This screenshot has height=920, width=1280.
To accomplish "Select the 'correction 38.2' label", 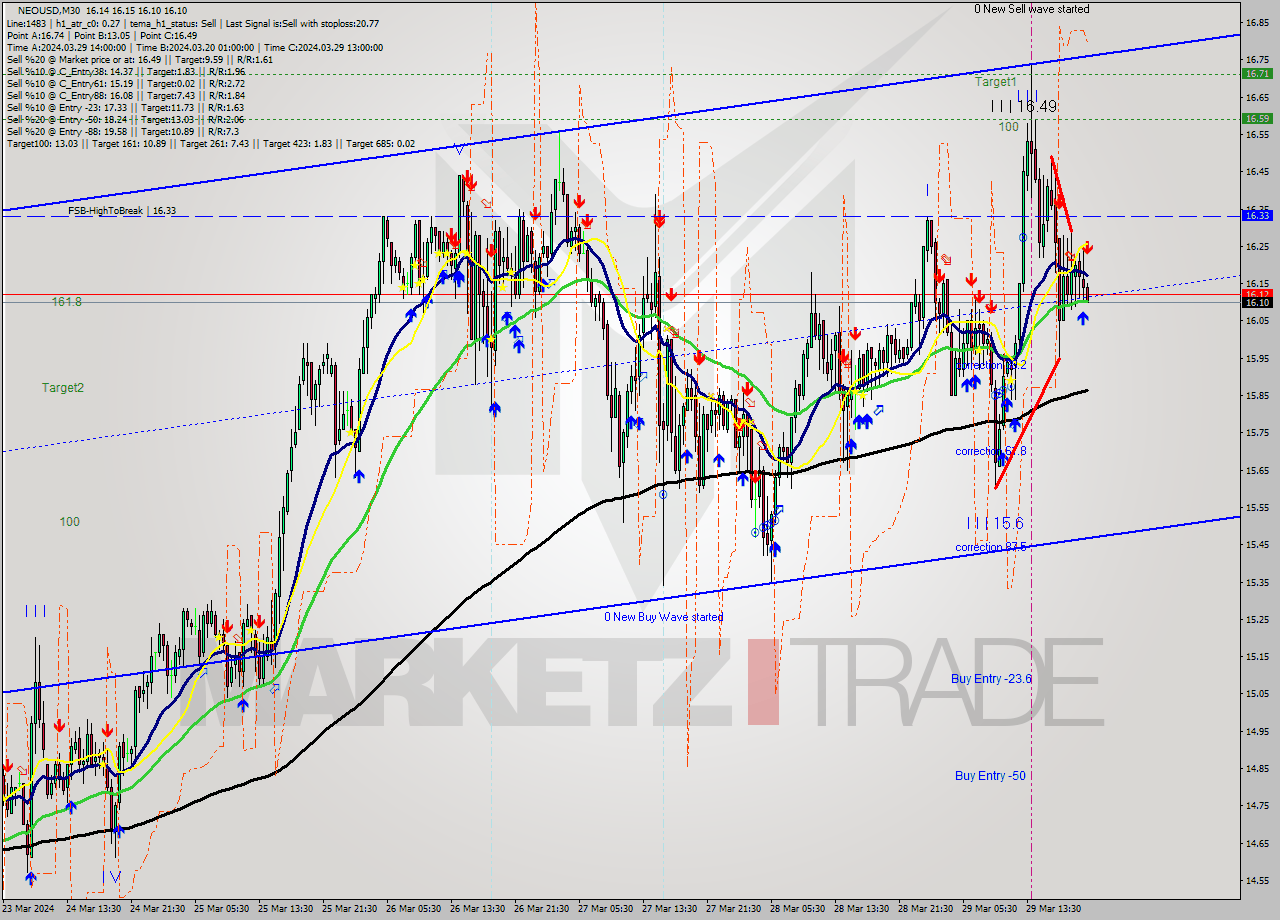I will [991, 366].
